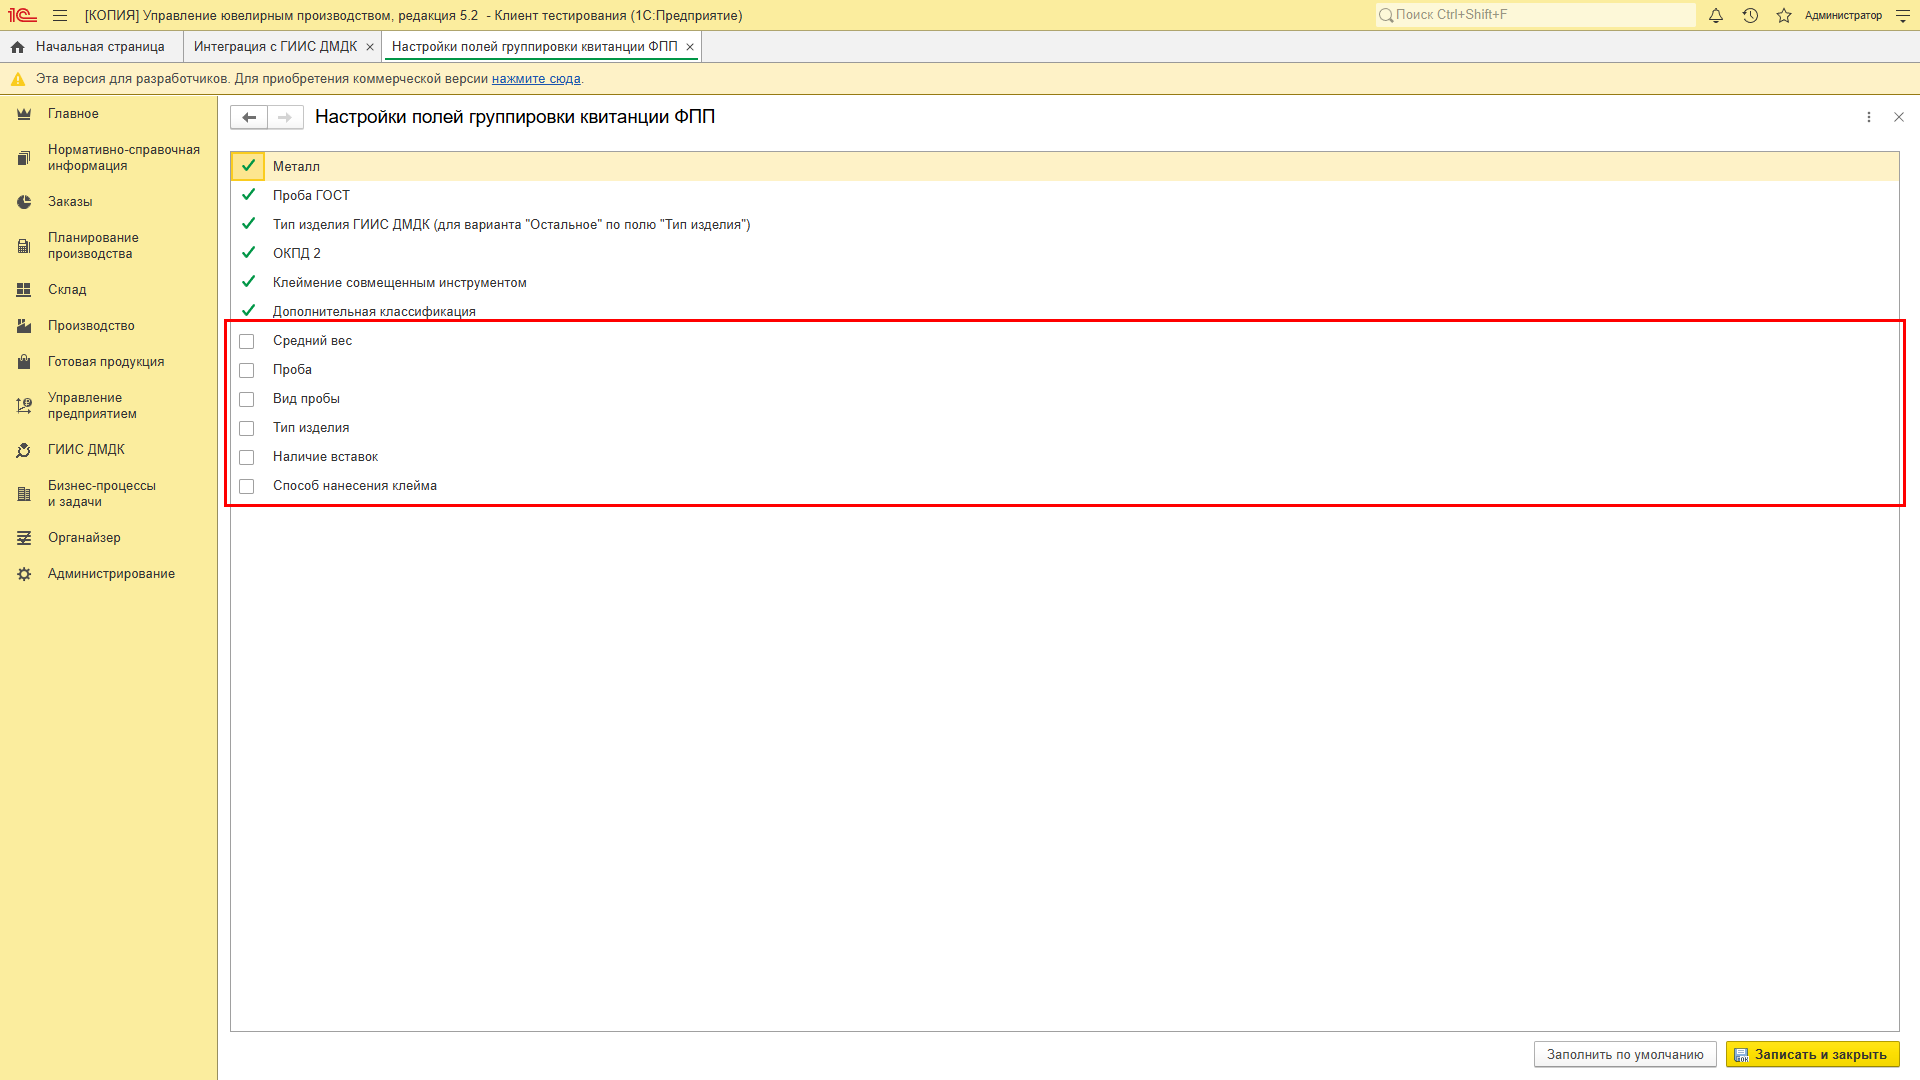1920x1080 pixels.
Task: Click the Нормативно-справочная информация icon
Action: click(x=24, y=158)
